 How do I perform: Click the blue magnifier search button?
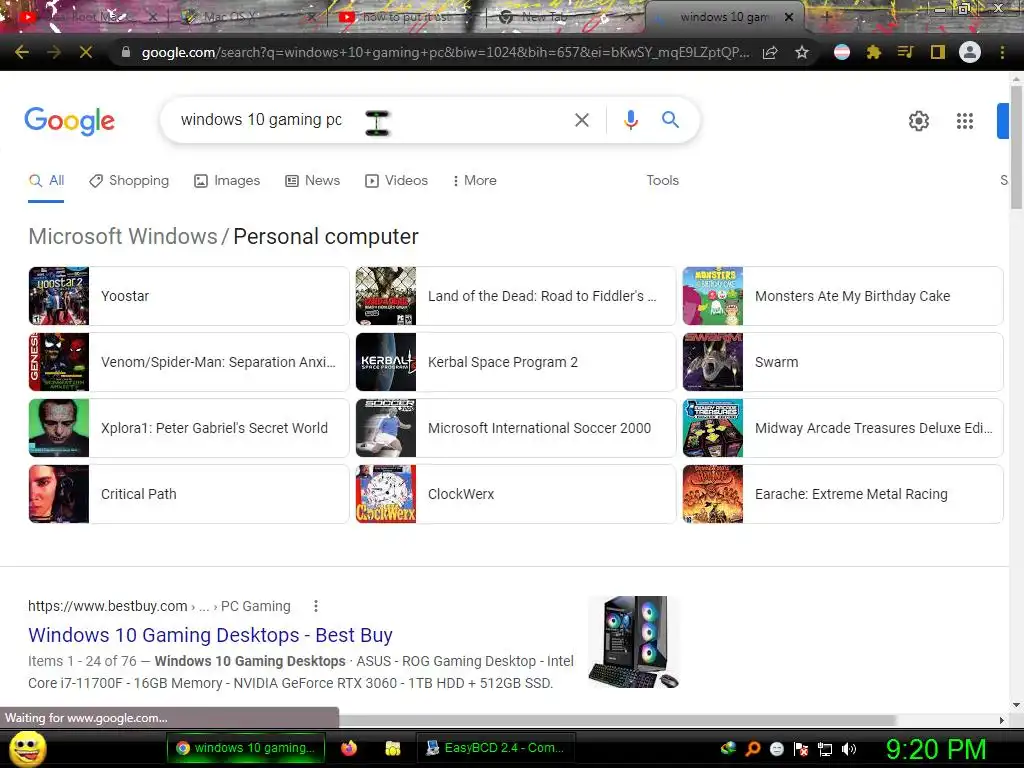(x=670, y=120)
